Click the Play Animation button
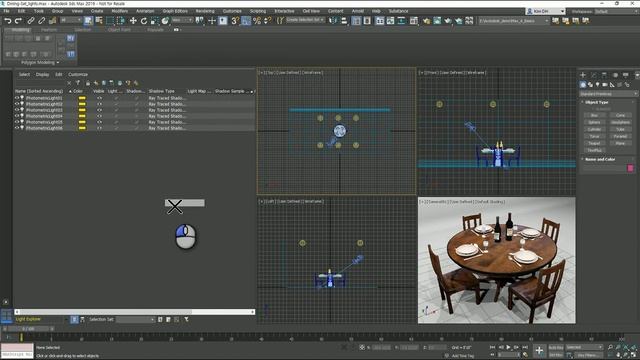 tap(509, 347)
